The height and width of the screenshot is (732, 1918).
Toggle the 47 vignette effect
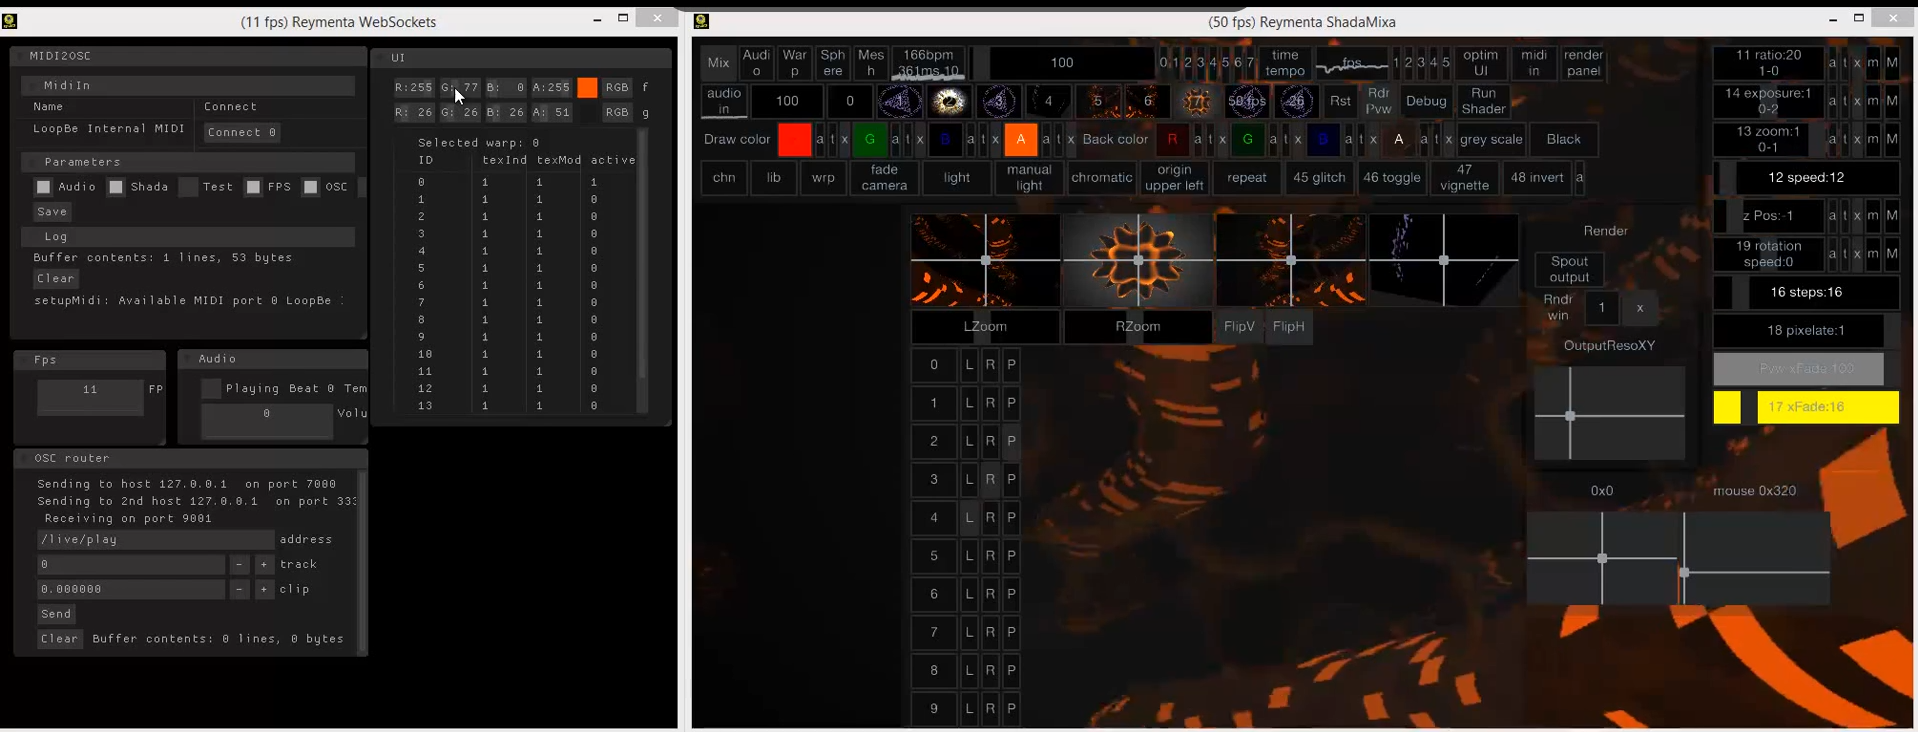1464,178
